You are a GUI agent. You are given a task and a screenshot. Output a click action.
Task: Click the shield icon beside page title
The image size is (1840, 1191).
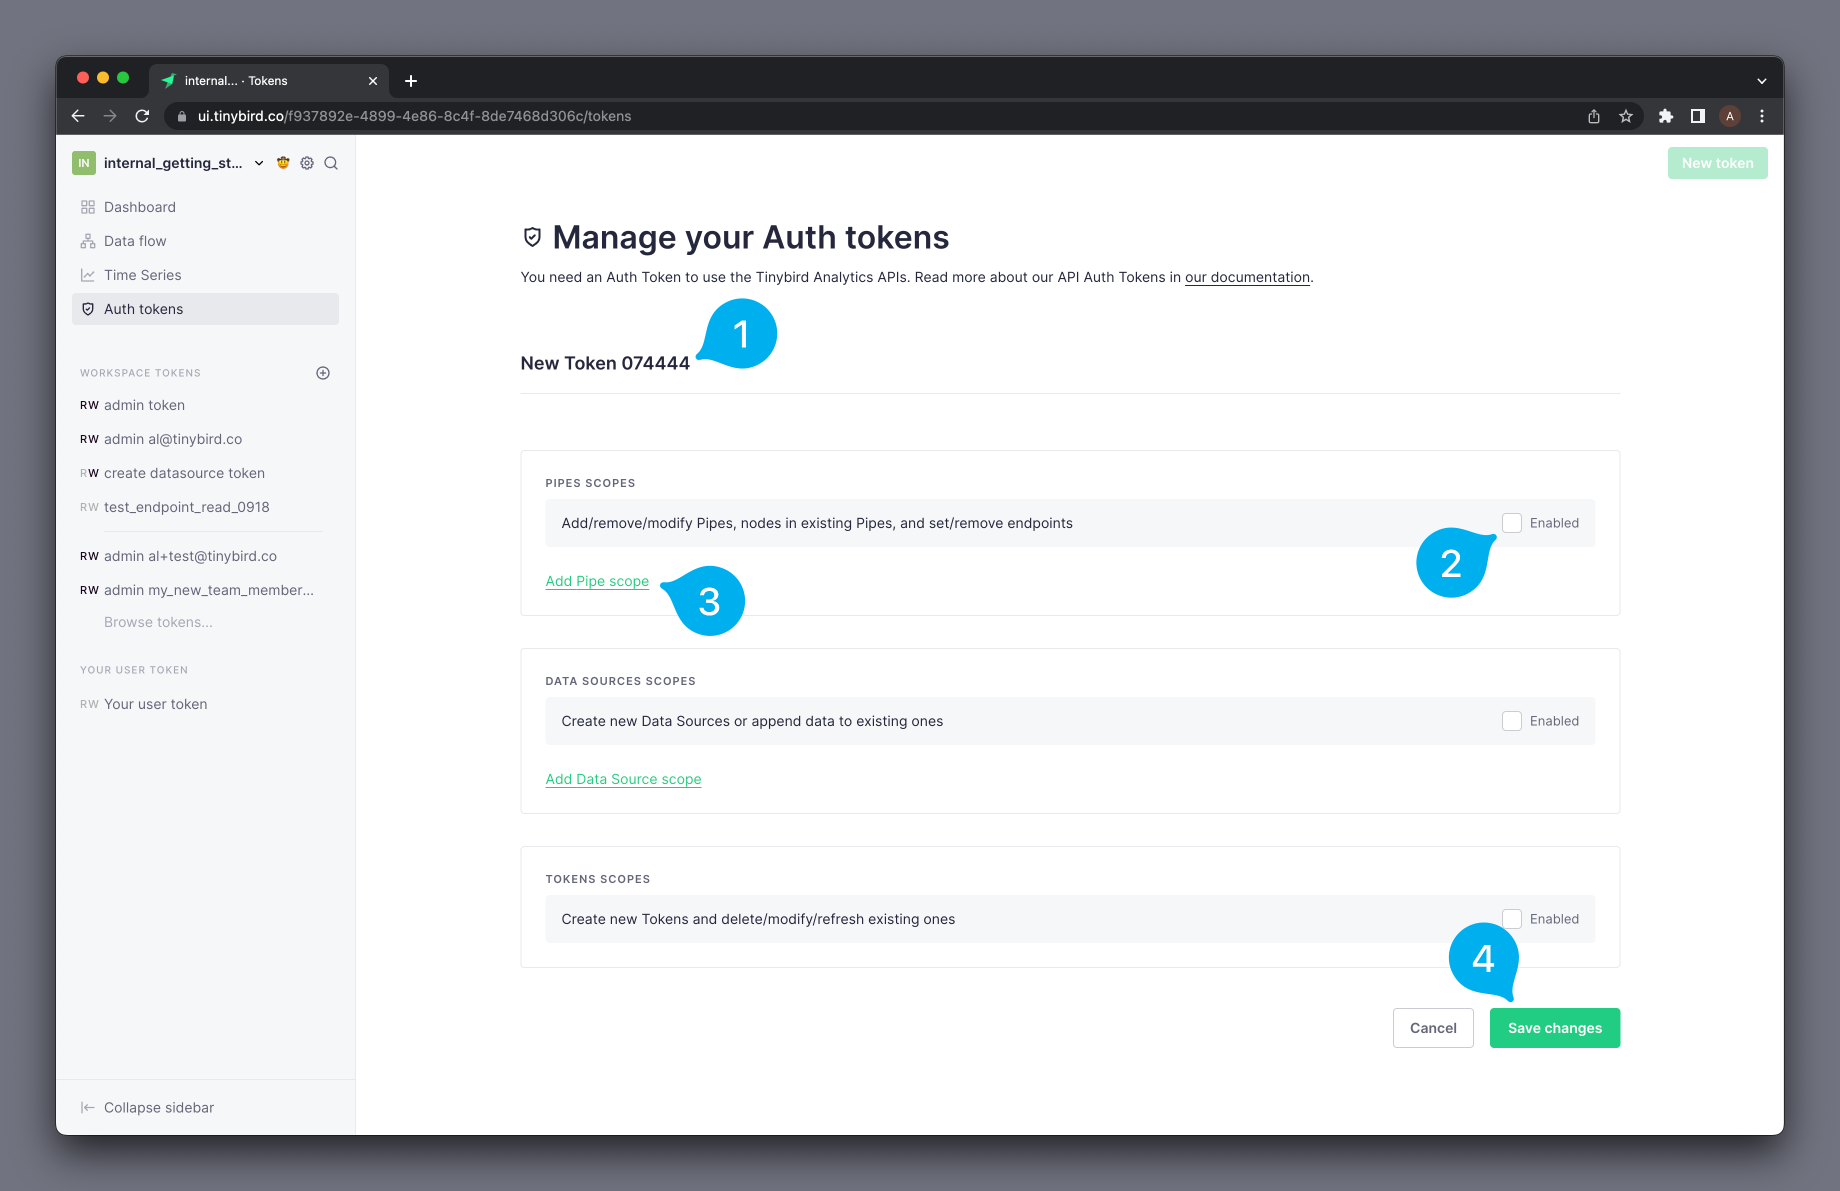pos(532,237)
